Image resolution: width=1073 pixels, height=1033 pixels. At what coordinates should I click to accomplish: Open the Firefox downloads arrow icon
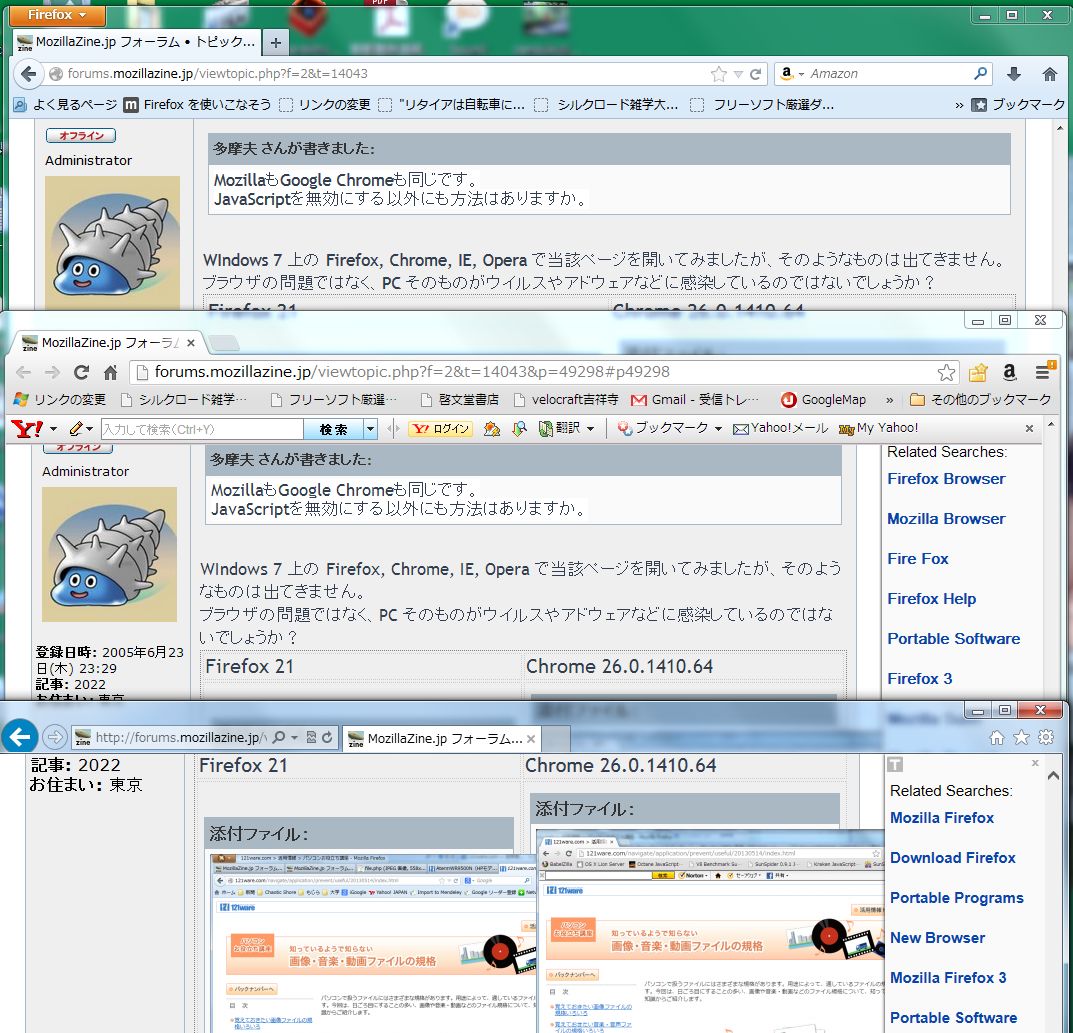point(1013,74)
